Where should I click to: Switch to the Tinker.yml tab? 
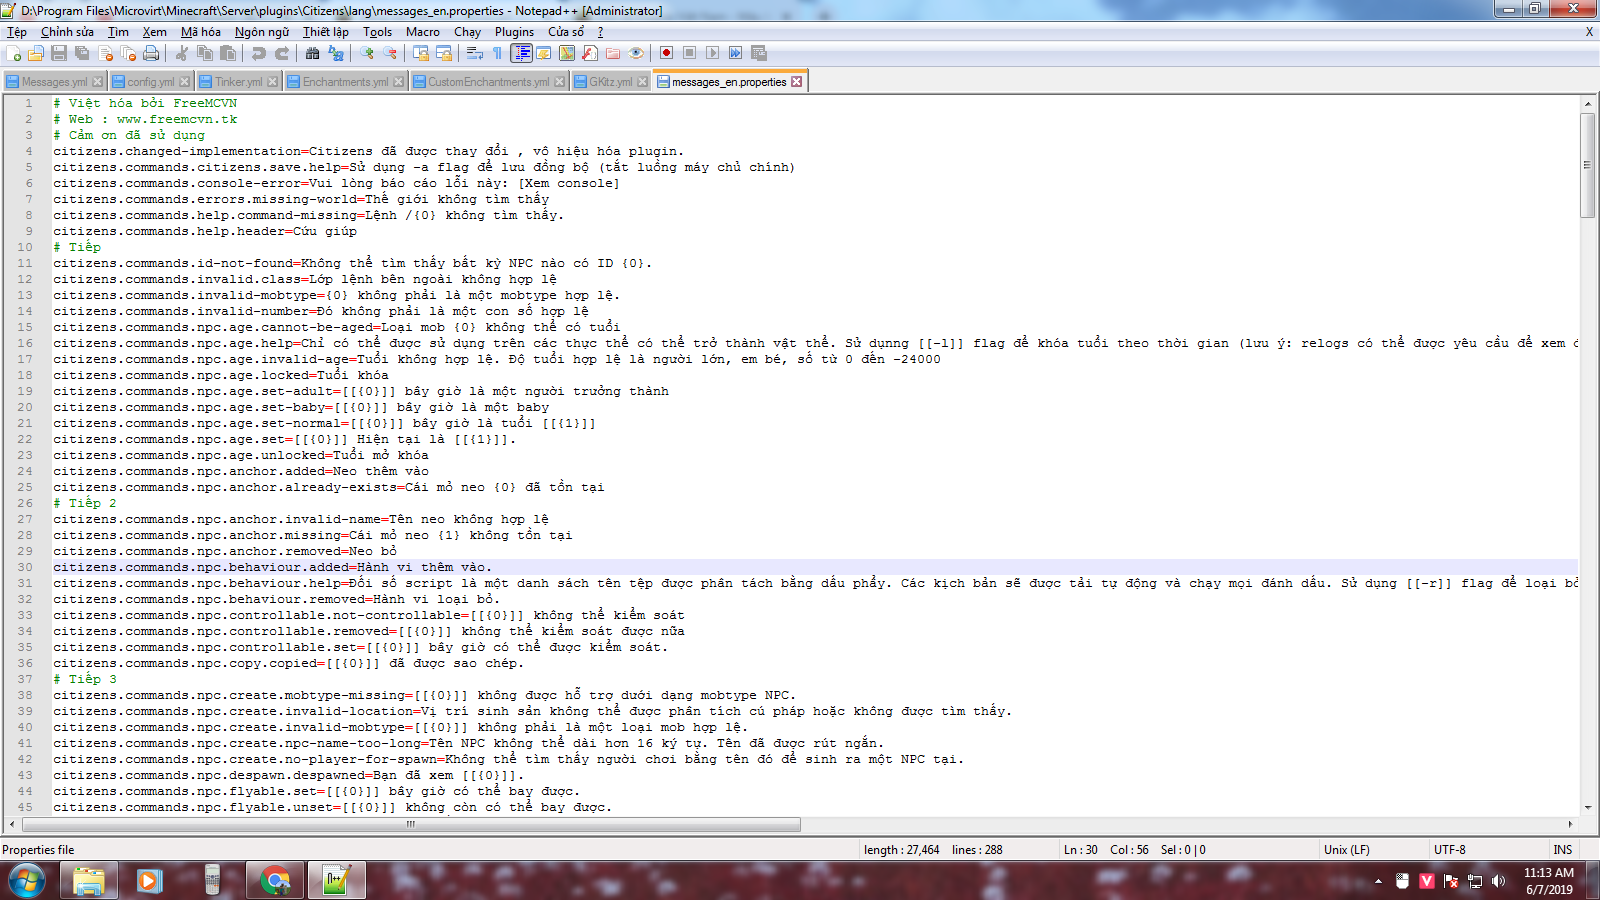tap(238, 82)
